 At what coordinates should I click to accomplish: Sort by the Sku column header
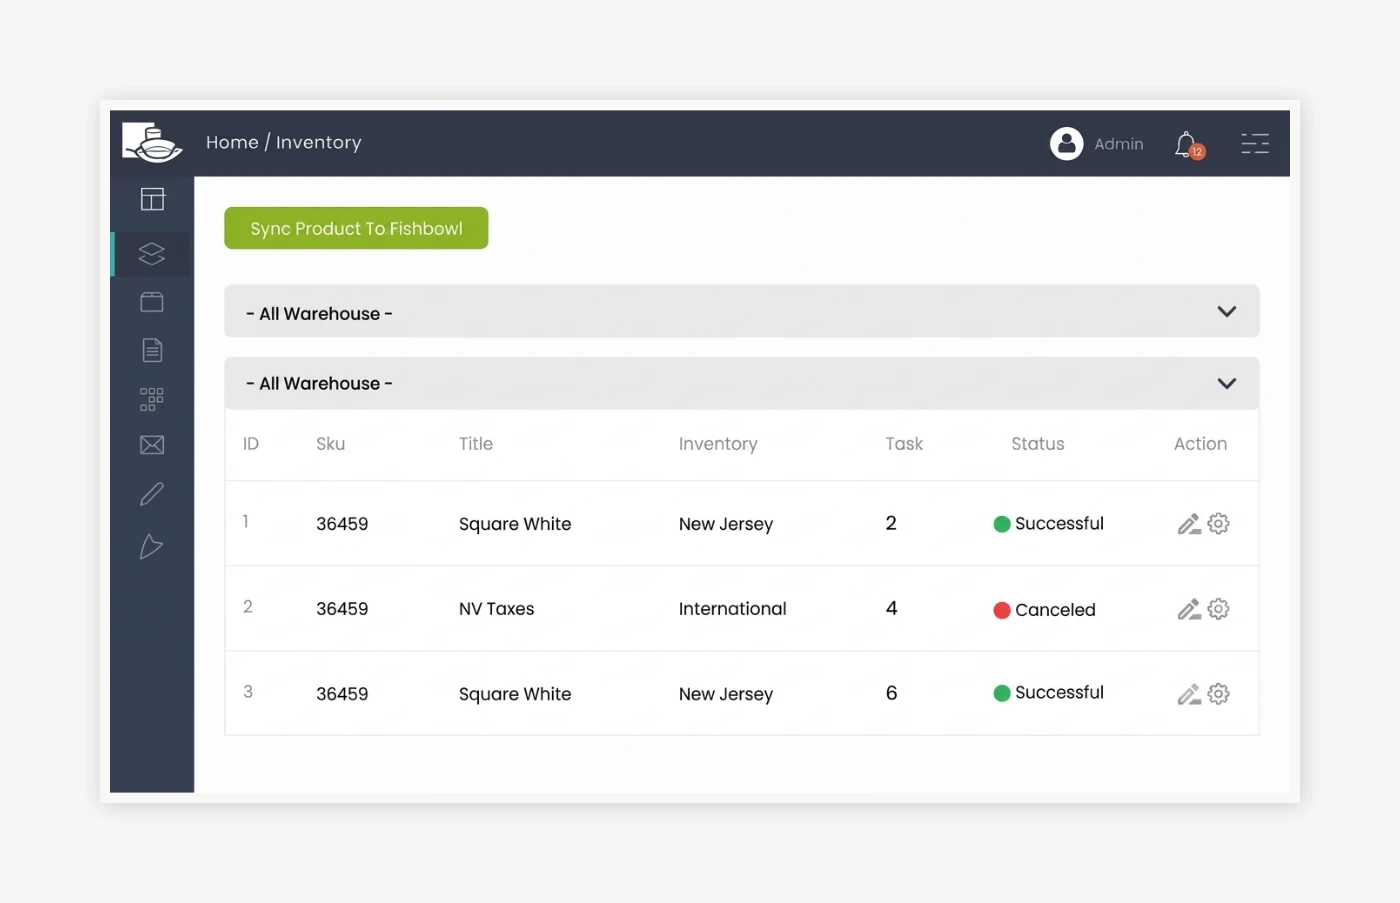pos(331,443)
